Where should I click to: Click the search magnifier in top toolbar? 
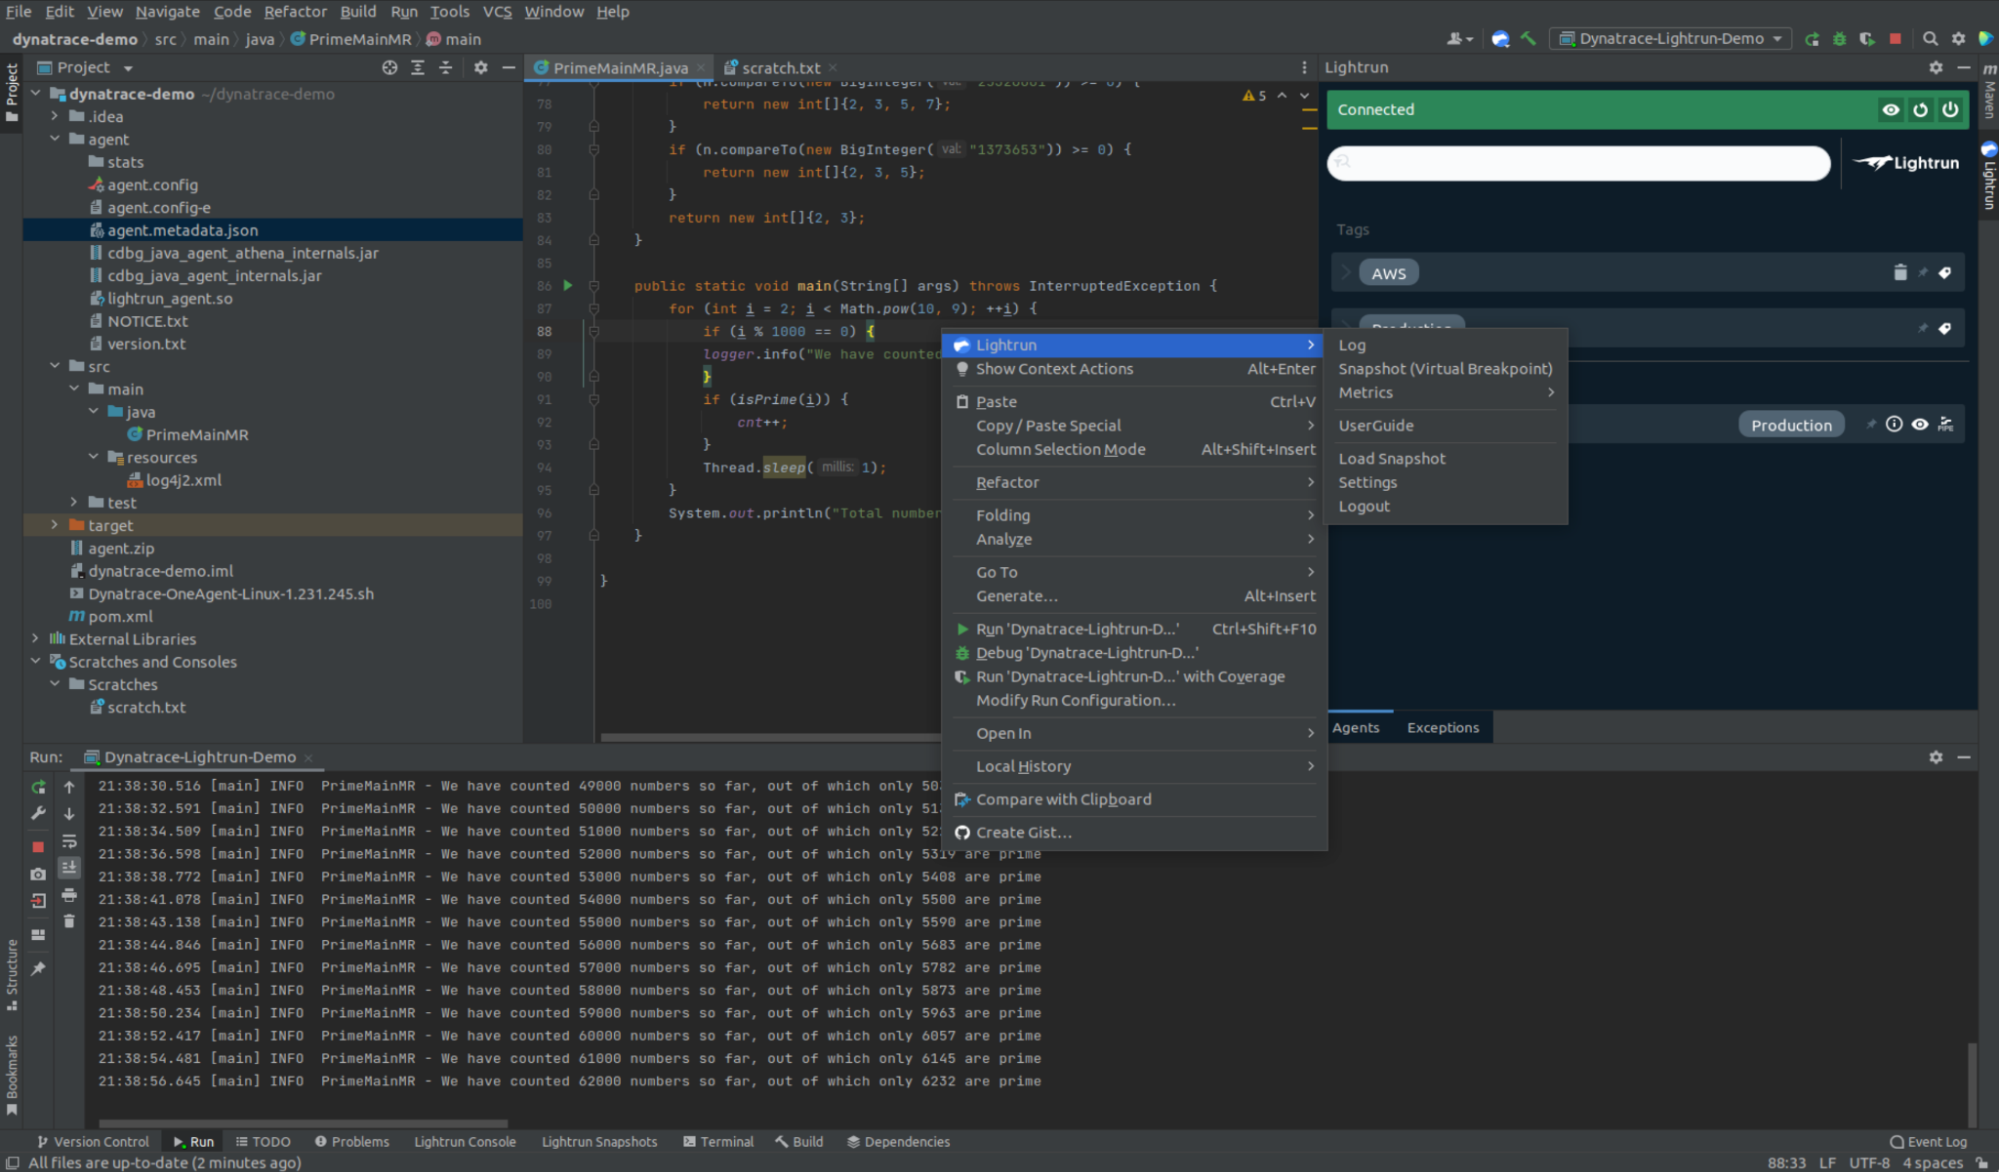click(x=1930, y=39)
